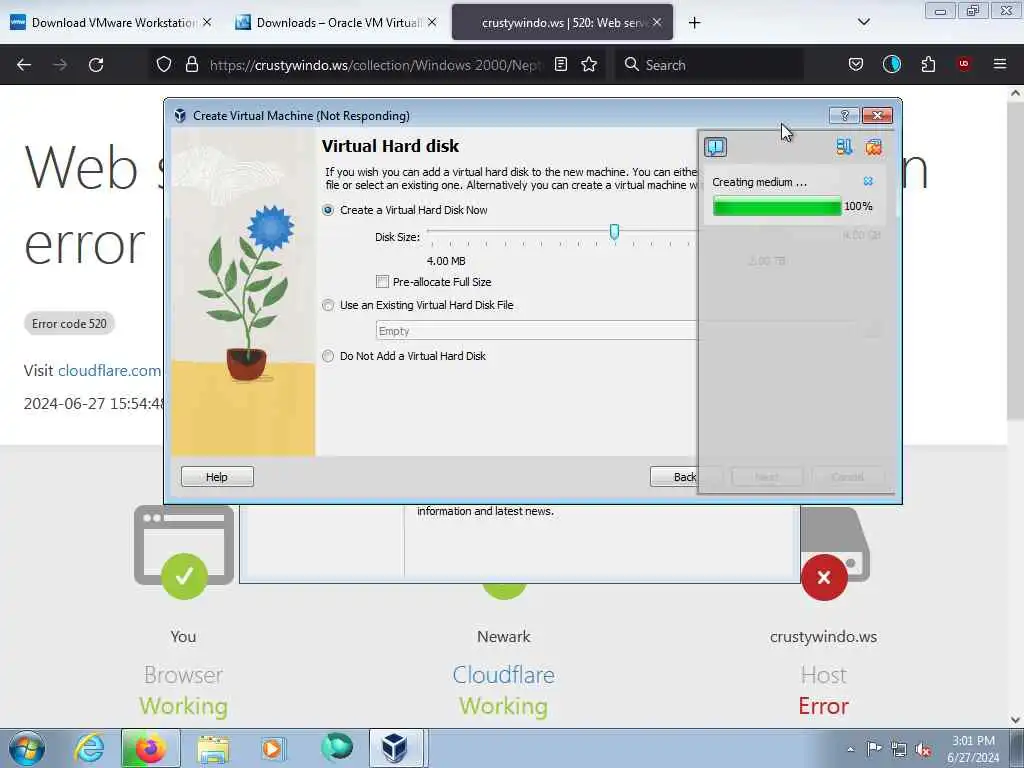Expand the list all tabs chevron
The image size is (1024, 768).
pyautogui.click(x=863, y=22)
